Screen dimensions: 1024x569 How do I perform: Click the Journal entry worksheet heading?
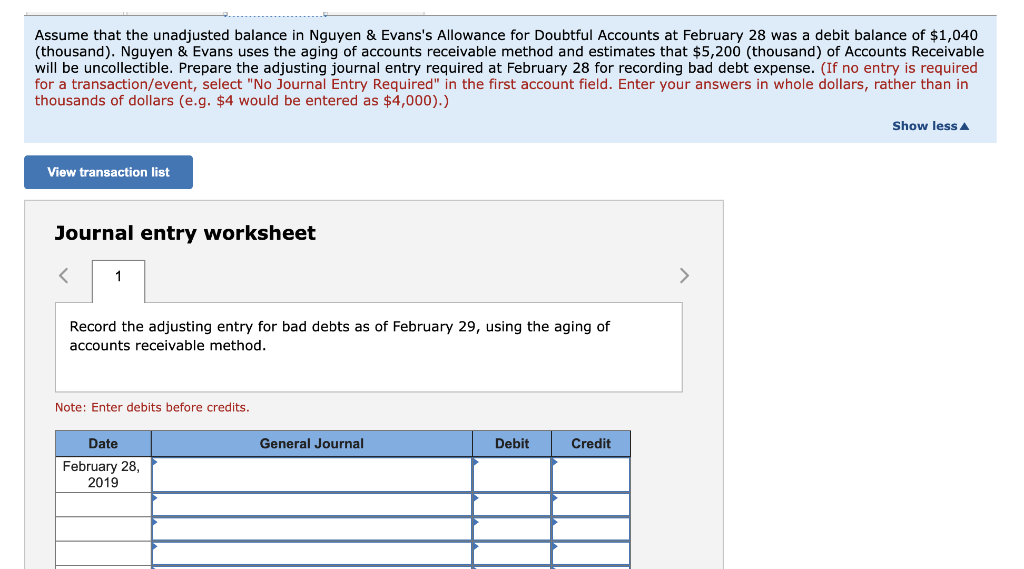185,233
